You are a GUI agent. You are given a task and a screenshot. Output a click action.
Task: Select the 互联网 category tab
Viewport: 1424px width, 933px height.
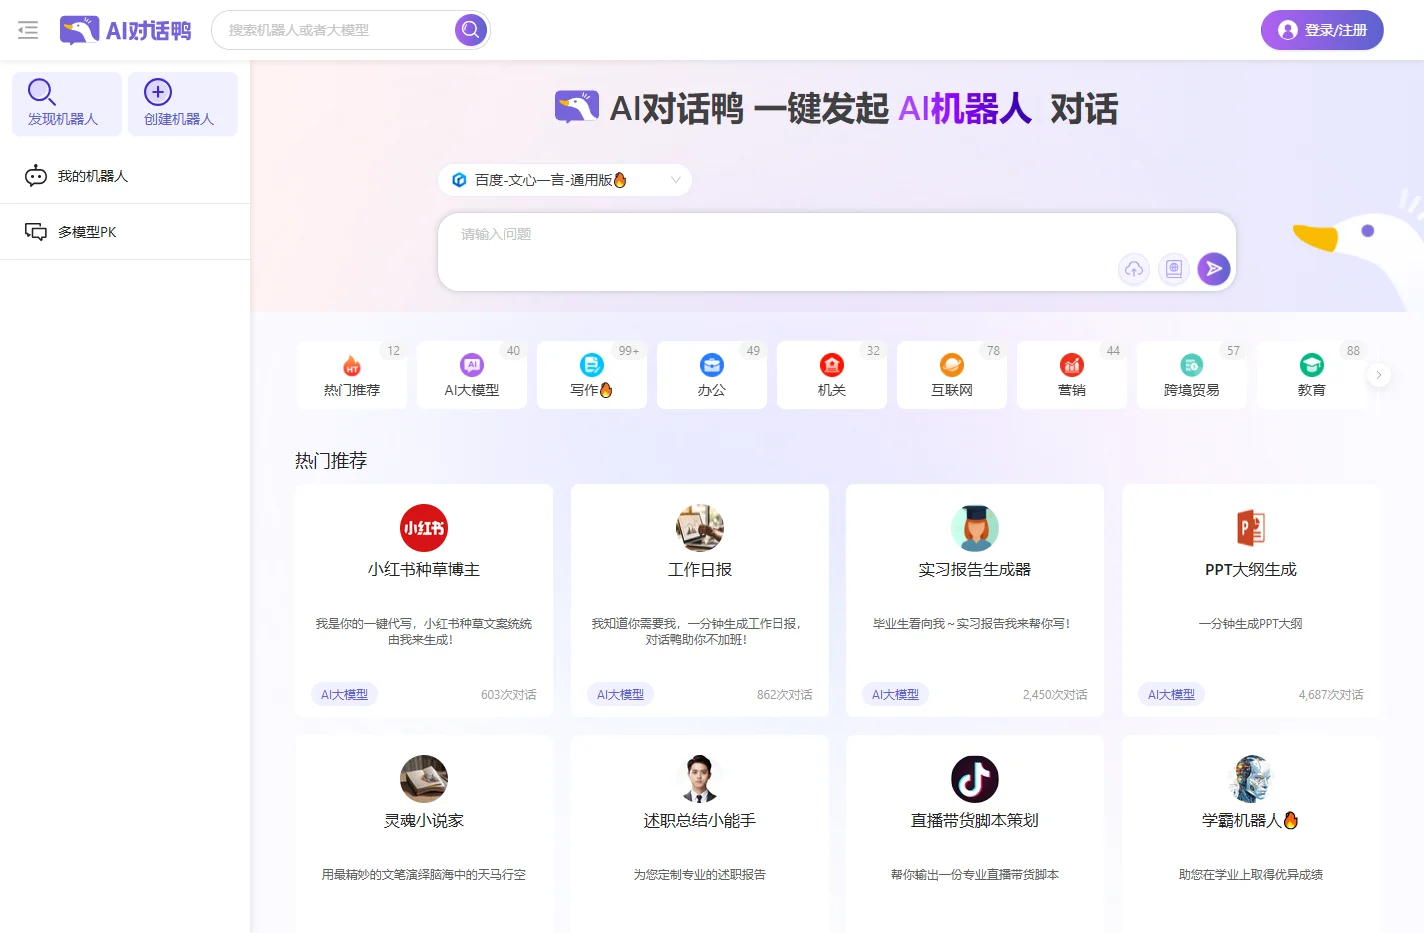[x=952, y=375]
